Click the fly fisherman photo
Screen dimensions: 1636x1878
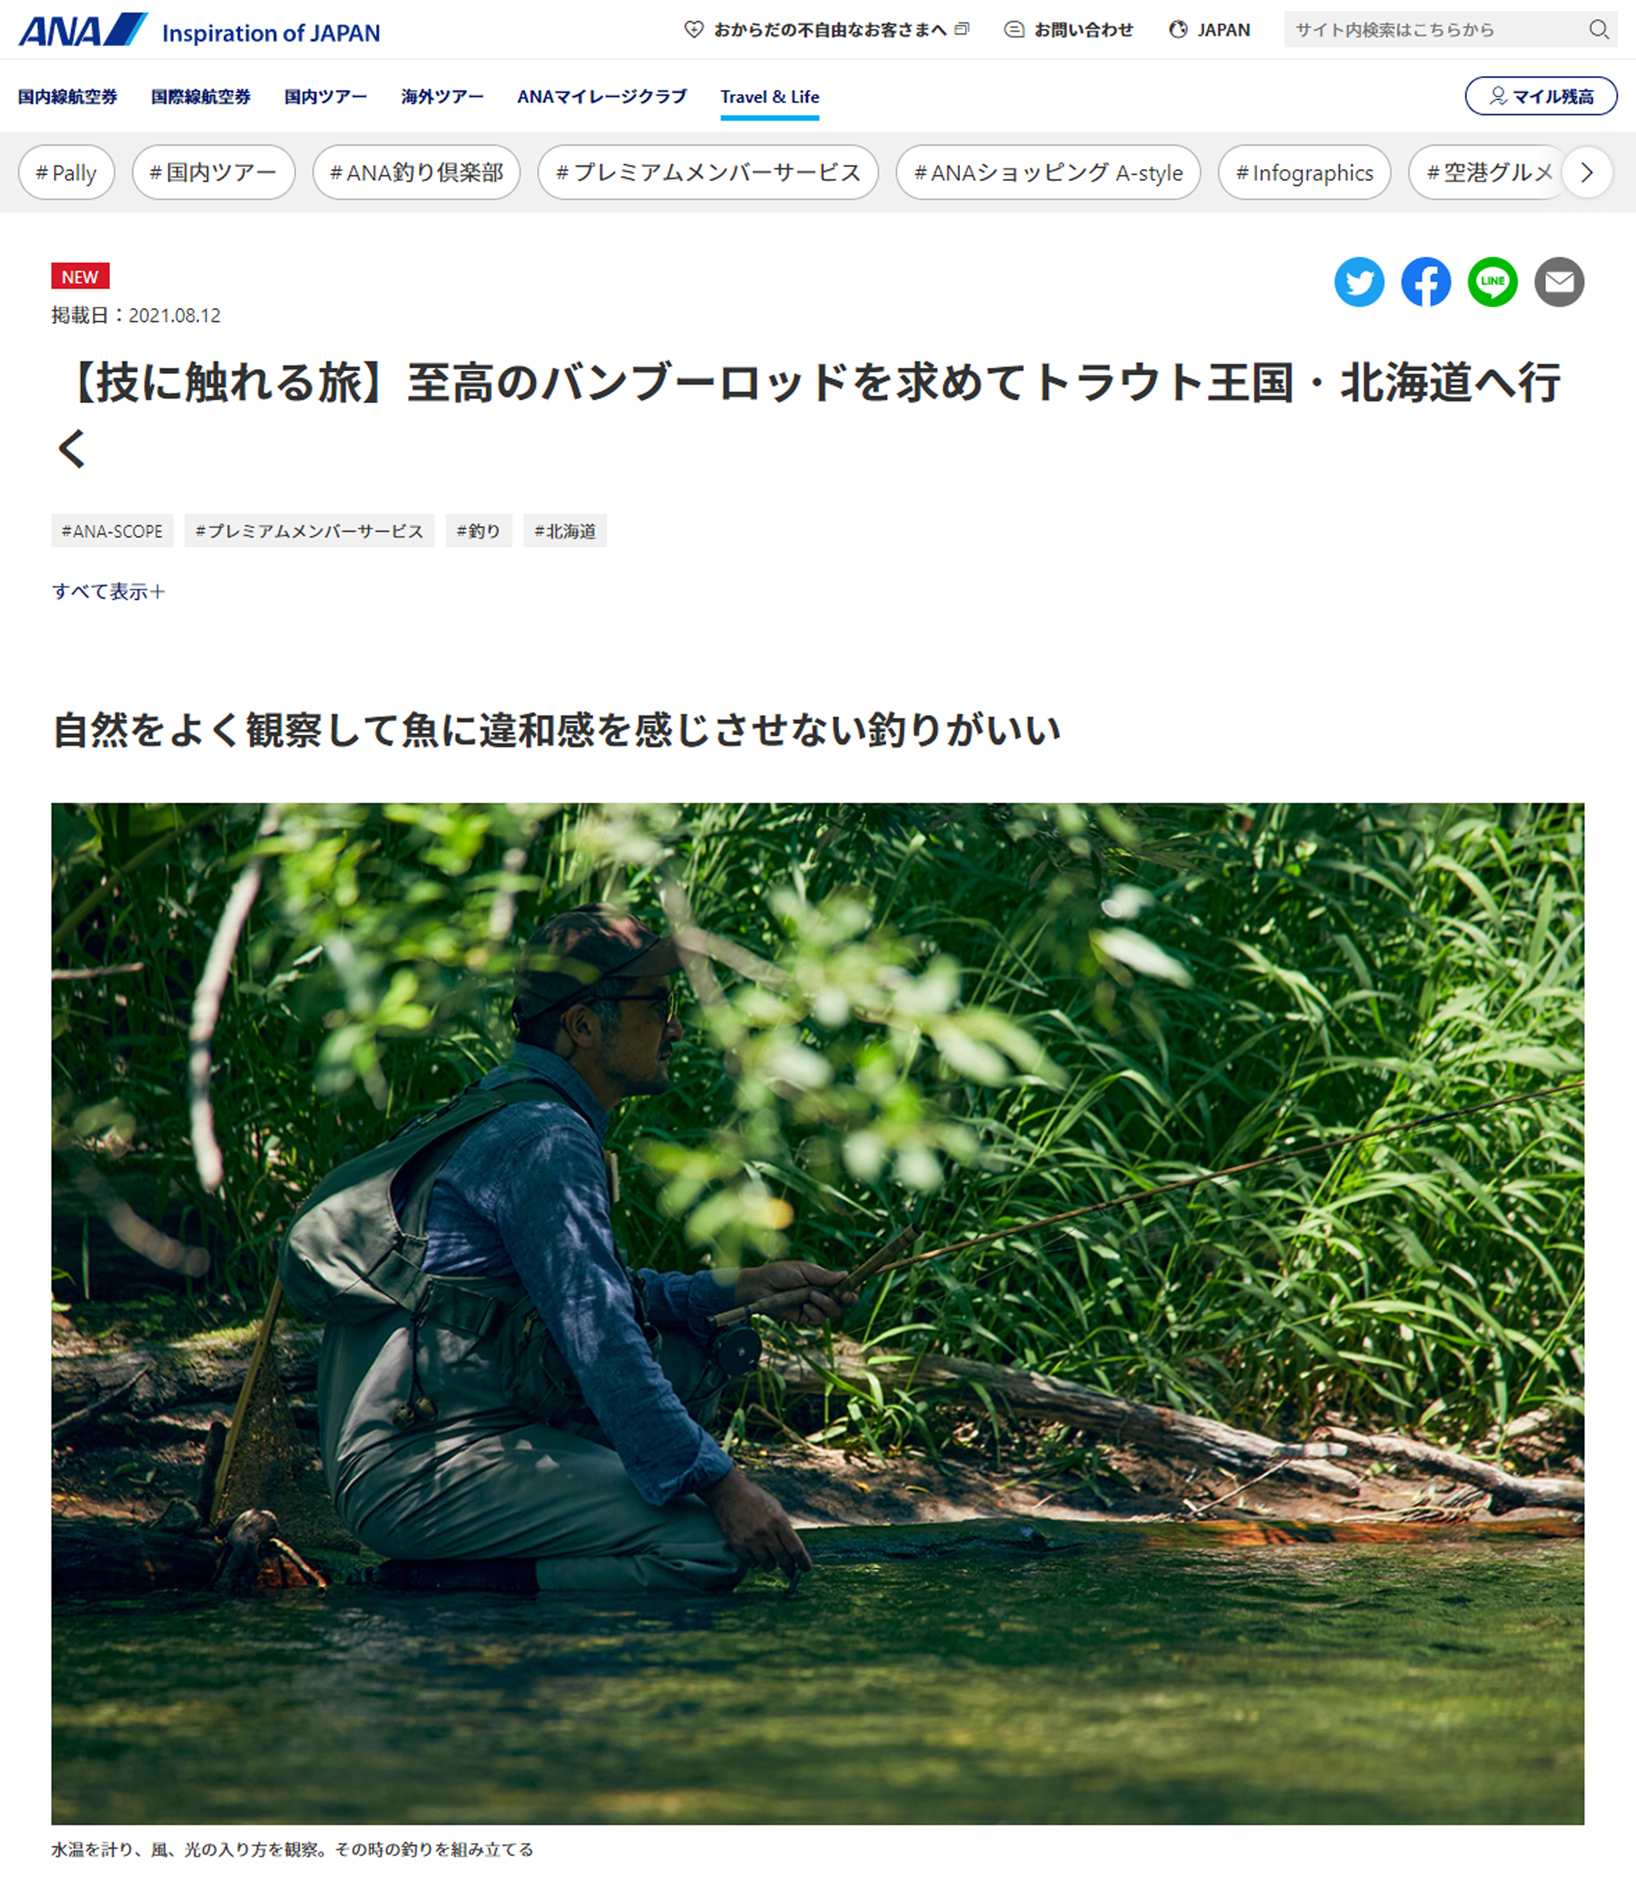click(818, 1313)
